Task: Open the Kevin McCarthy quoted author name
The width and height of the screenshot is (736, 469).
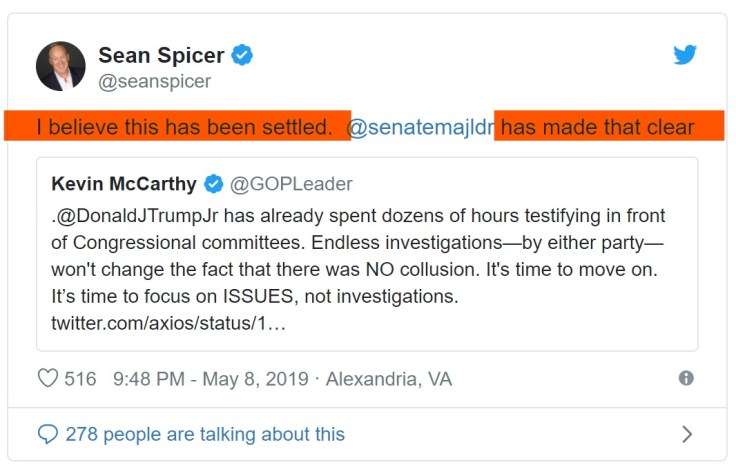Action: [123, 184]
